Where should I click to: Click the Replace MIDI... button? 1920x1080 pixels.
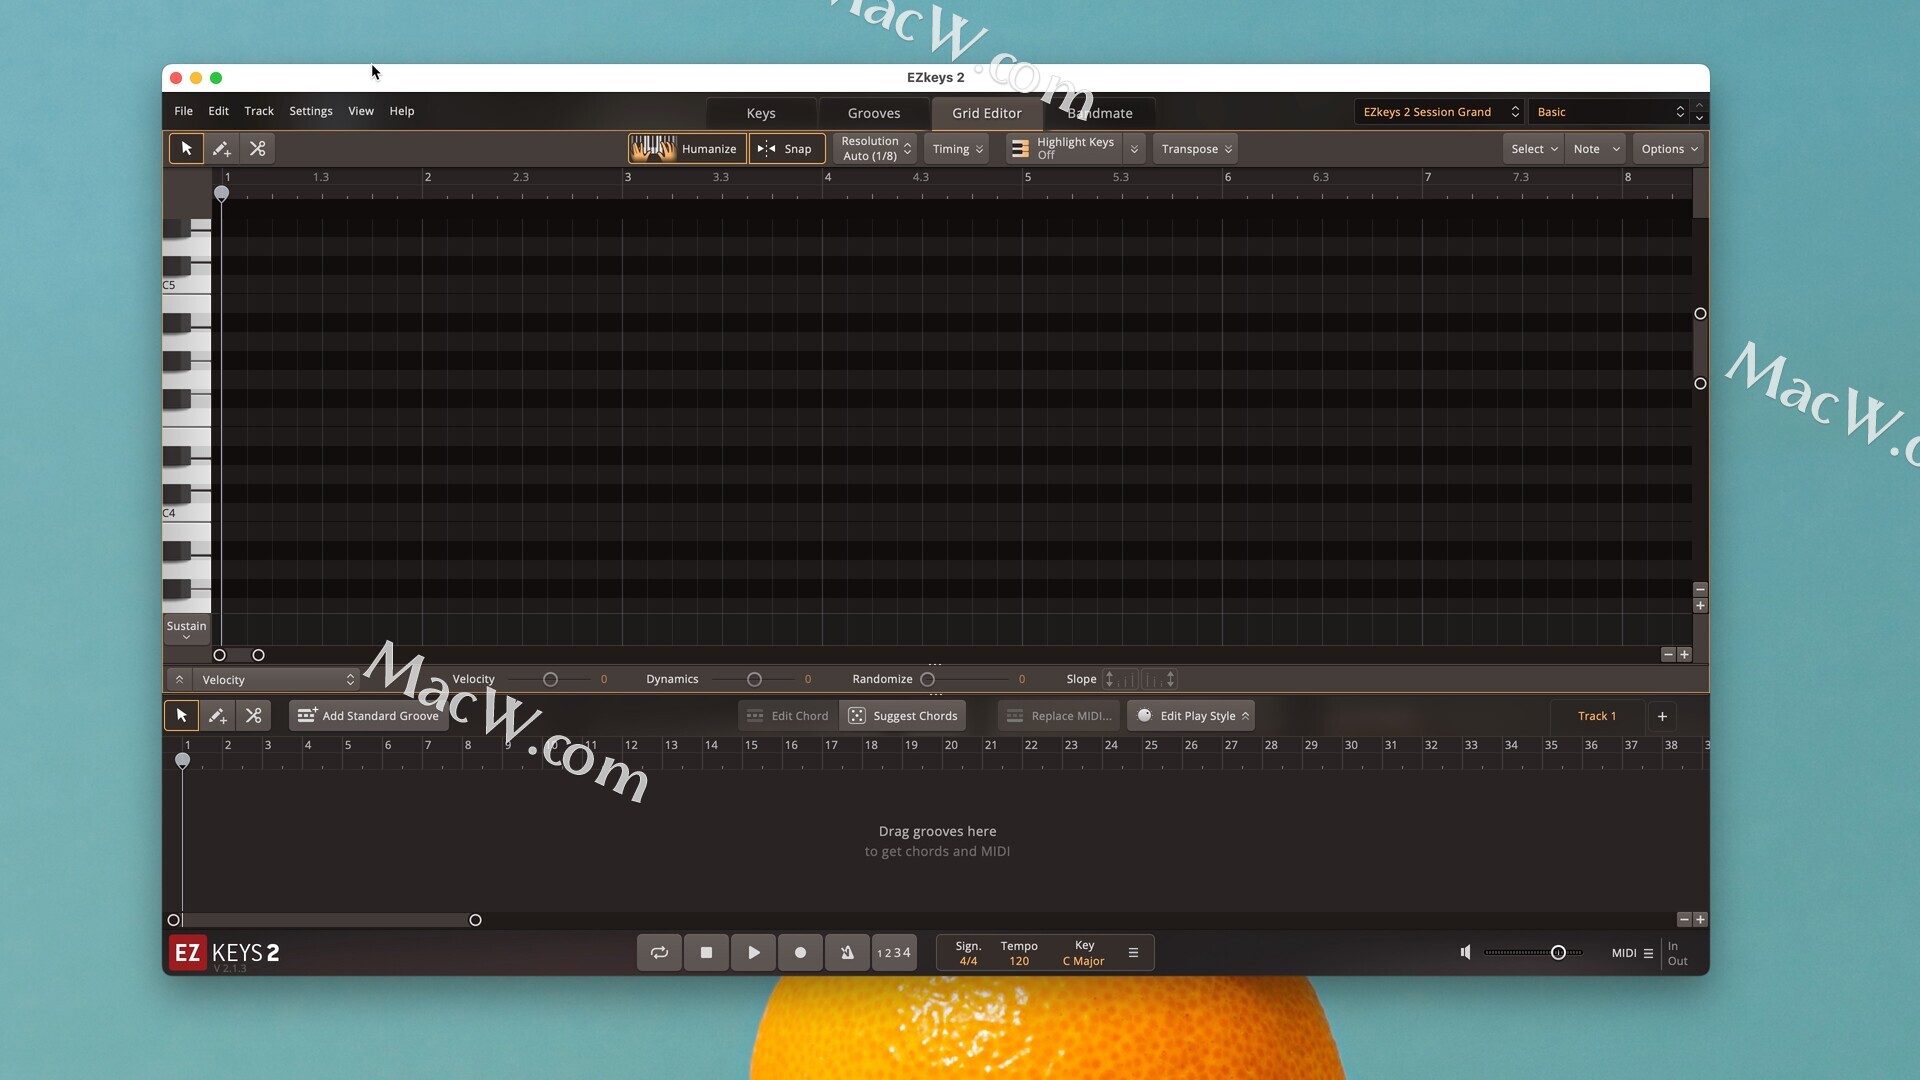pos(1059,716)
